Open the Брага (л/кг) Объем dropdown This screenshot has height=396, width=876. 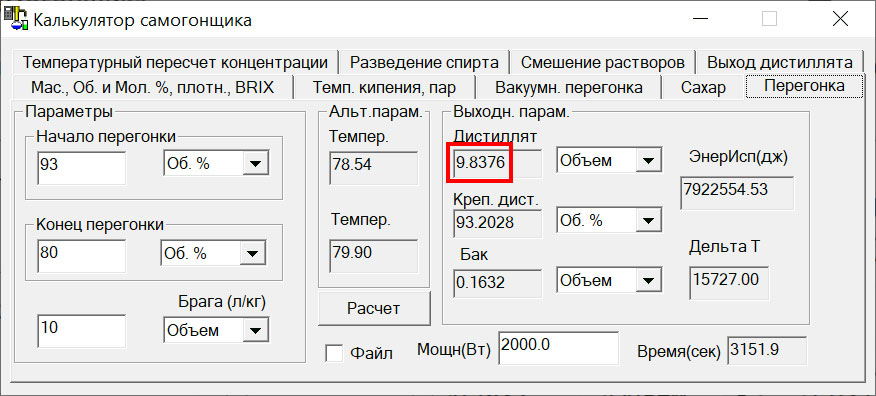[255, 330]
